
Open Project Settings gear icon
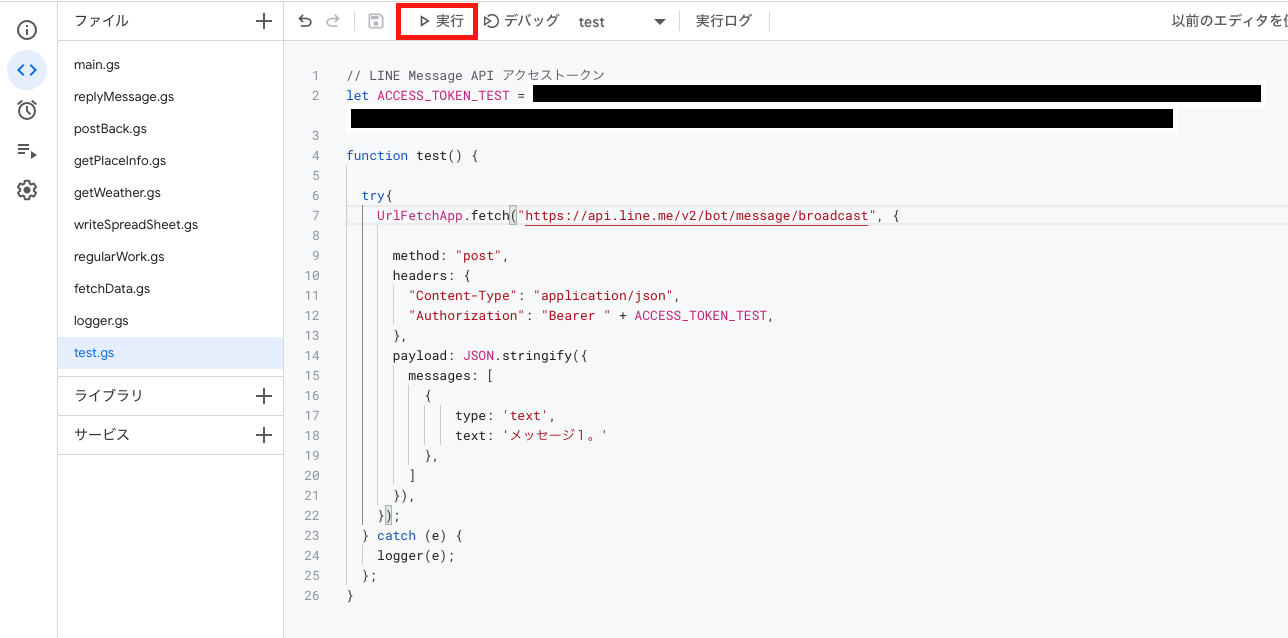[x=27, y=190]
